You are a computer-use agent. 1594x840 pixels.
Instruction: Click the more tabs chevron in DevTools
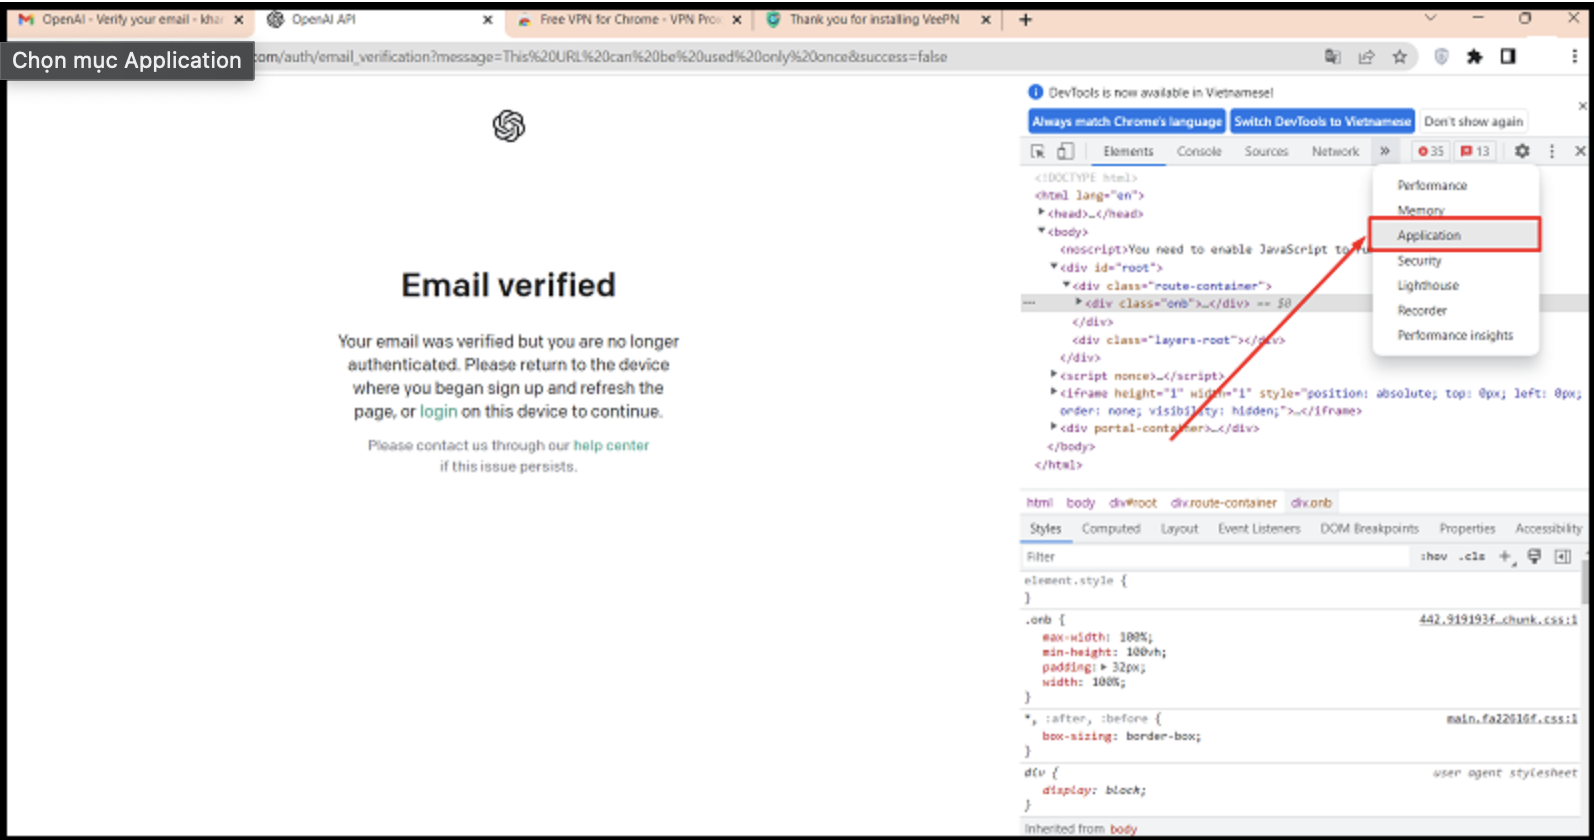pos(1384,151)
